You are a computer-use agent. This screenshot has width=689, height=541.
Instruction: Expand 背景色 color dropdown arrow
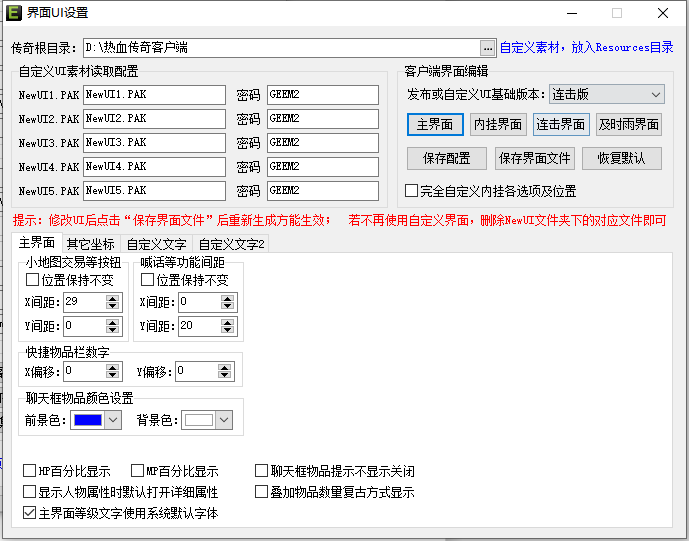point(224,420)
